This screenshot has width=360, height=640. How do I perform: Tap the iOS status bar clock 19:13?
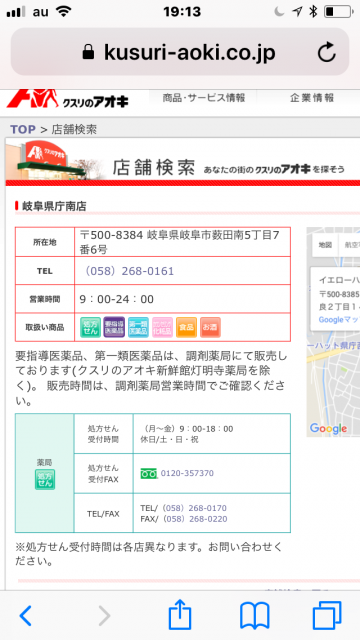coord(182,12)
